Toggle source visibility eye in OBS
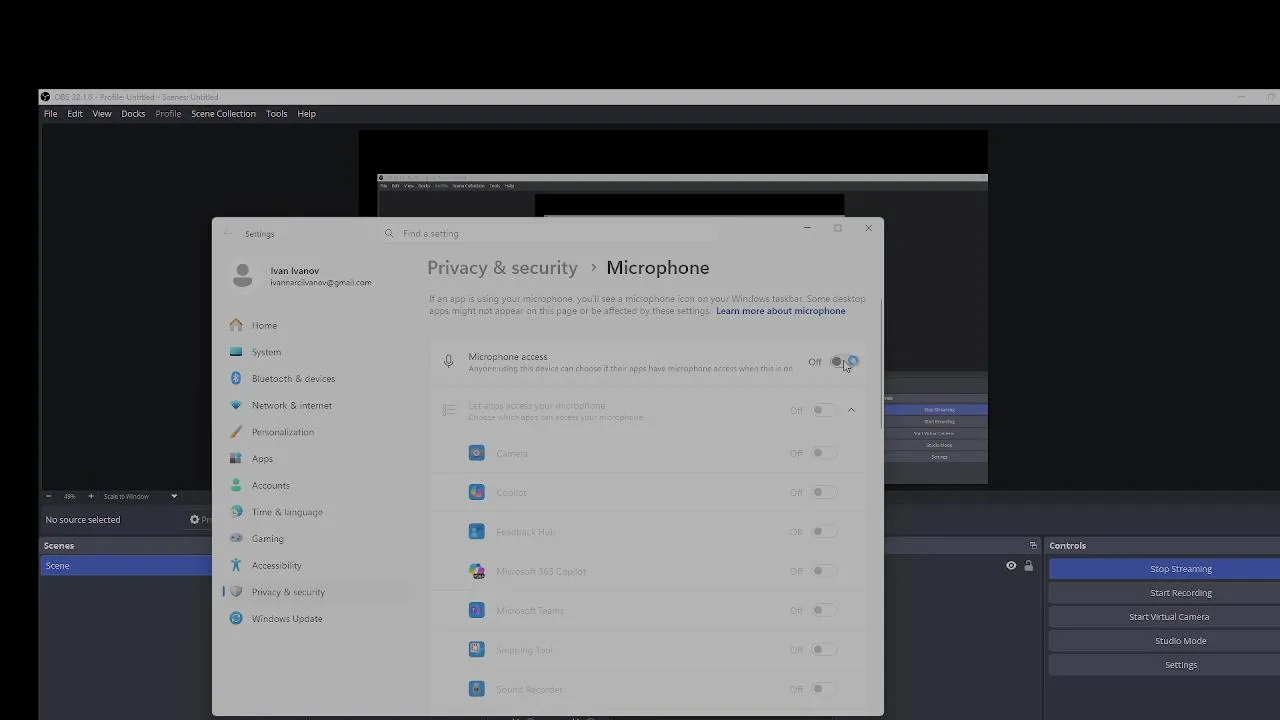This screenshot has height=720, width=1280. coord(1011,566)
